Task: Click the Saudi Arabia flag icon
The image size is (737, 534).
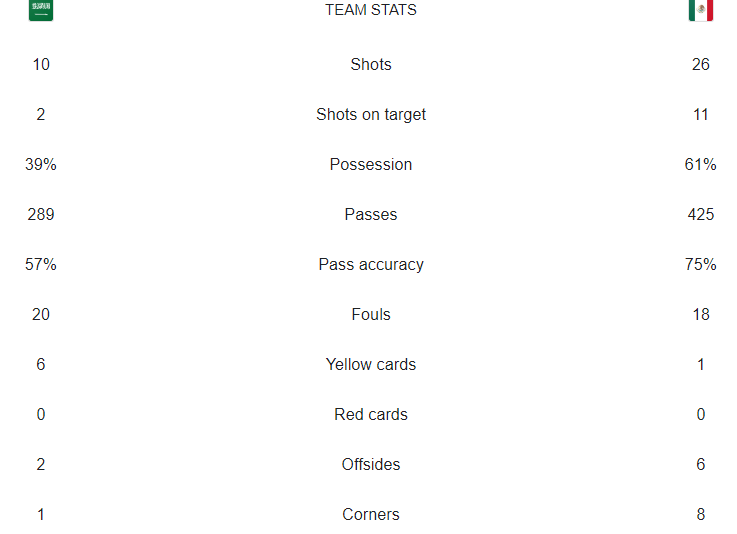Action: (x=41, y=10)
